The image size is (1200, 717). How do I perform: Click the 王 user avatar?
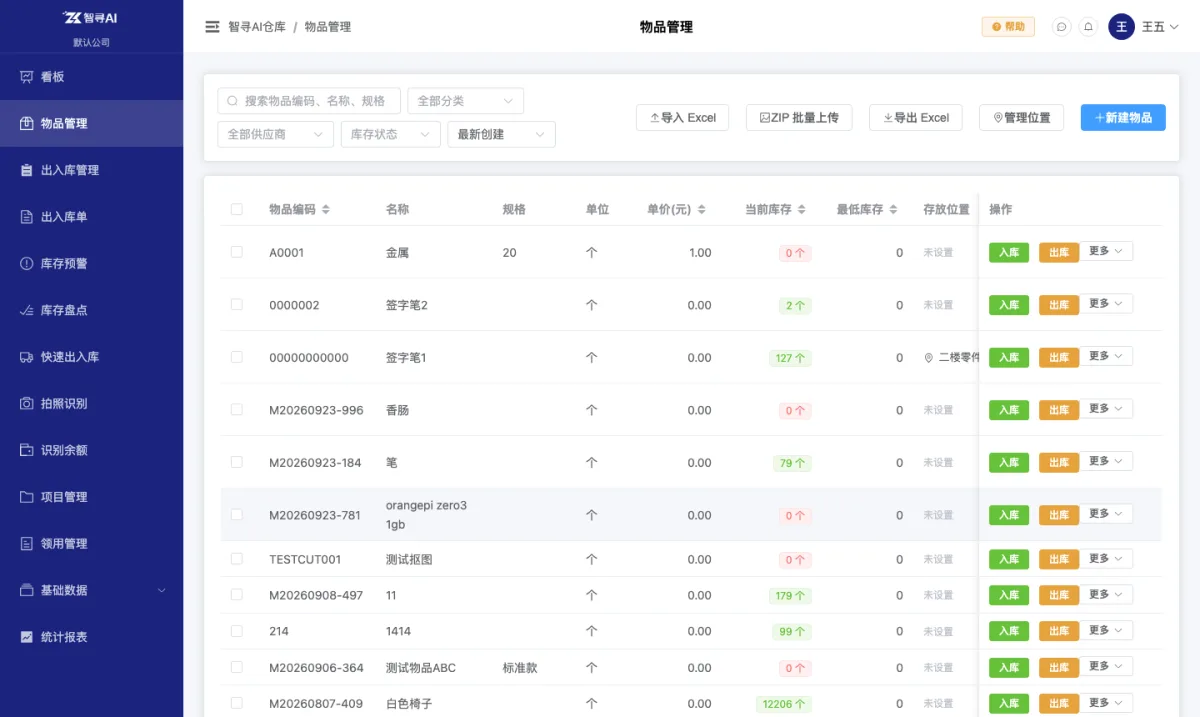pyautogui.click(x=1121, y=27)
